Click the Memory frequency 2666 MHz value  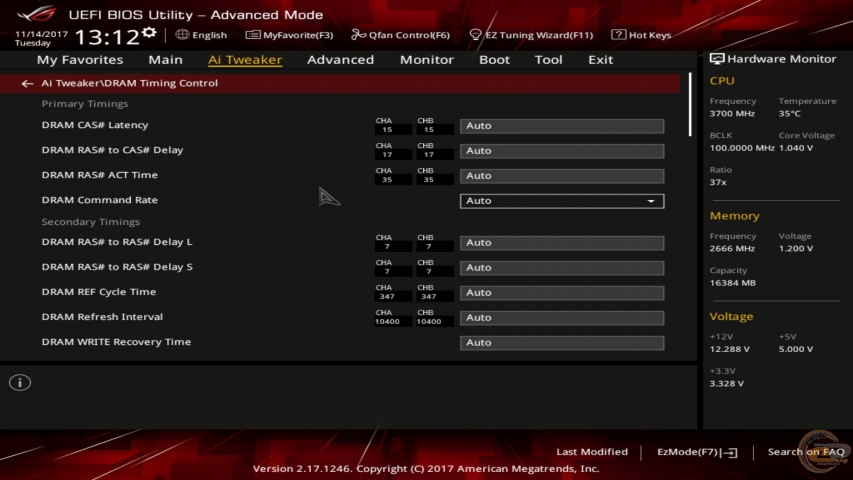click(732, 249)
